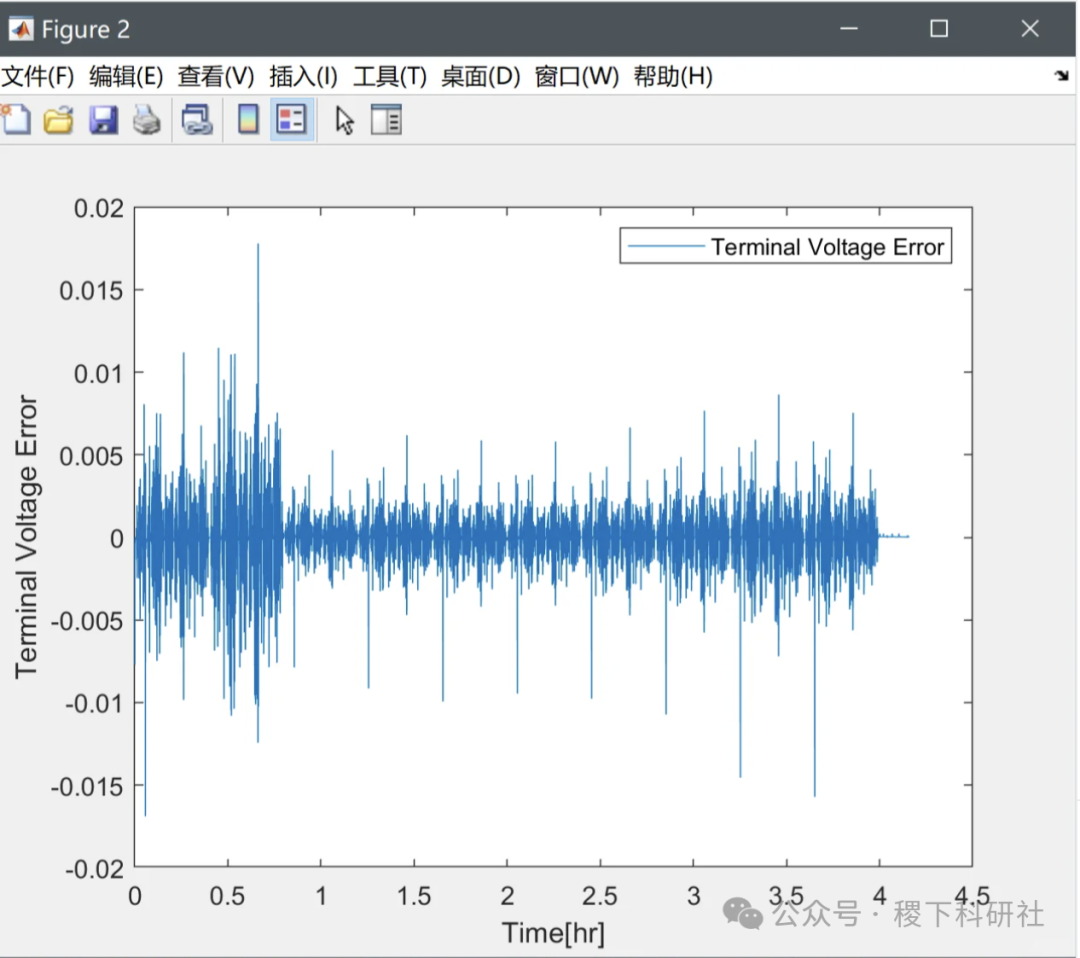Click the vertical Terminal Voltage Error axis label
The width and height of the screenshot is (1080, 958).
(26, 537)
